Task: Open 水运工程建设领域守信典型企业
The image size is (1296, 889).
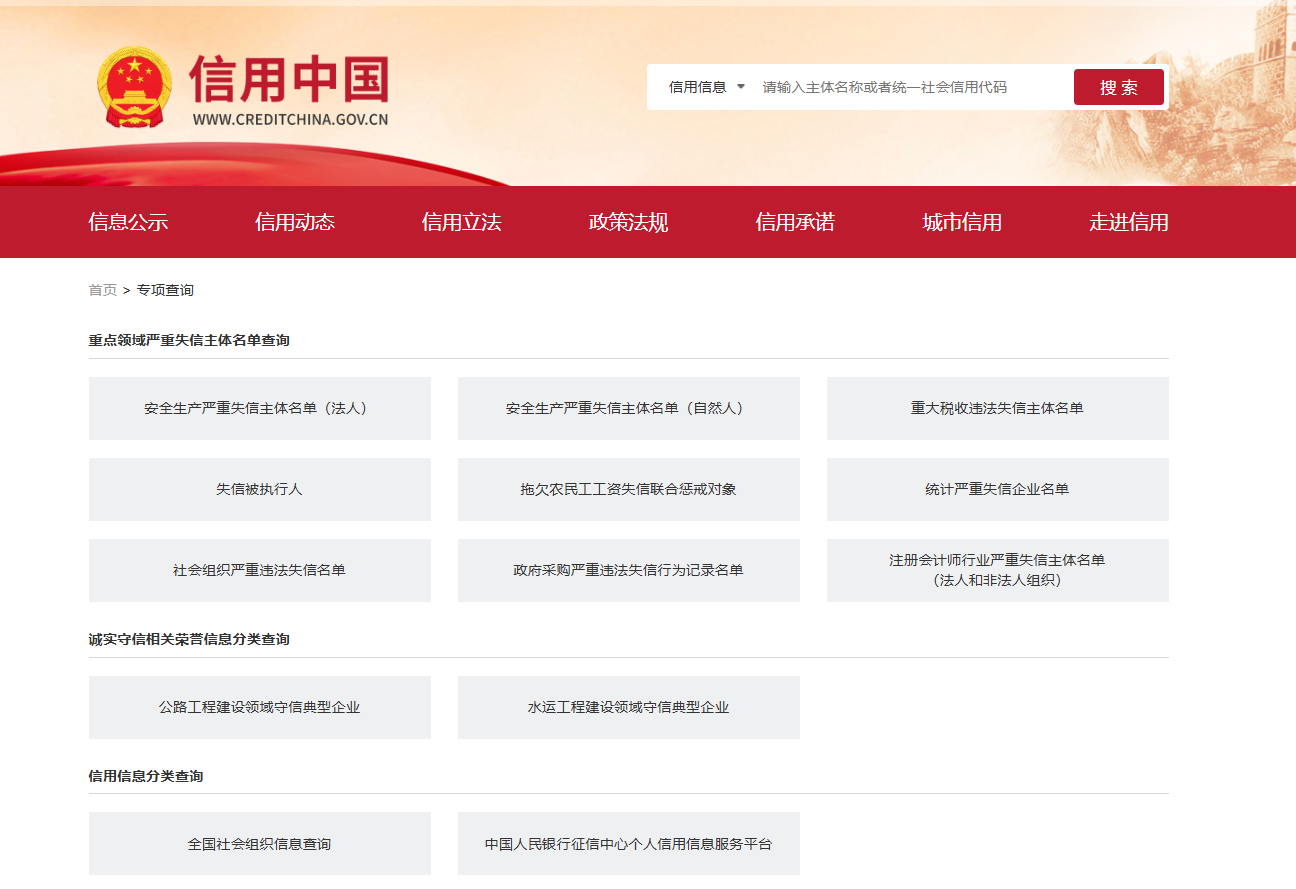Action: tap(629, 707)
